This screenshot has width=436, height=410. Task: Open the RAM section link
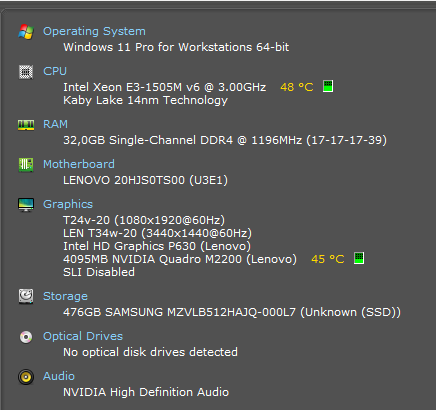55,124
